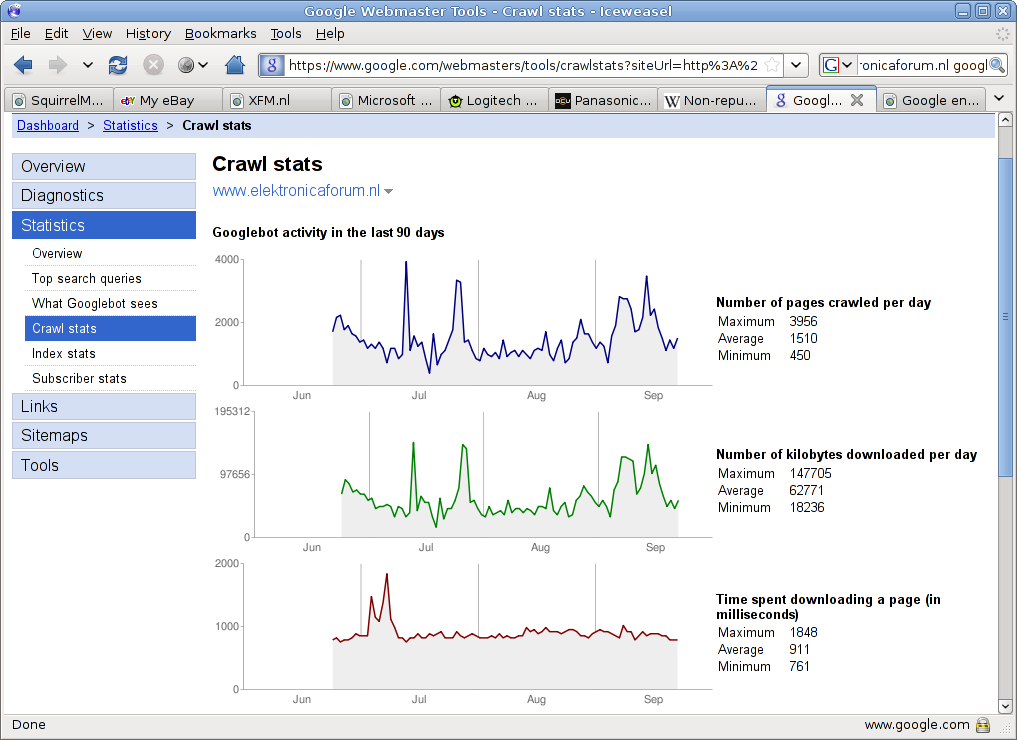
Task: Close the active Google Webmaster tab
Action: coord(857,100)
